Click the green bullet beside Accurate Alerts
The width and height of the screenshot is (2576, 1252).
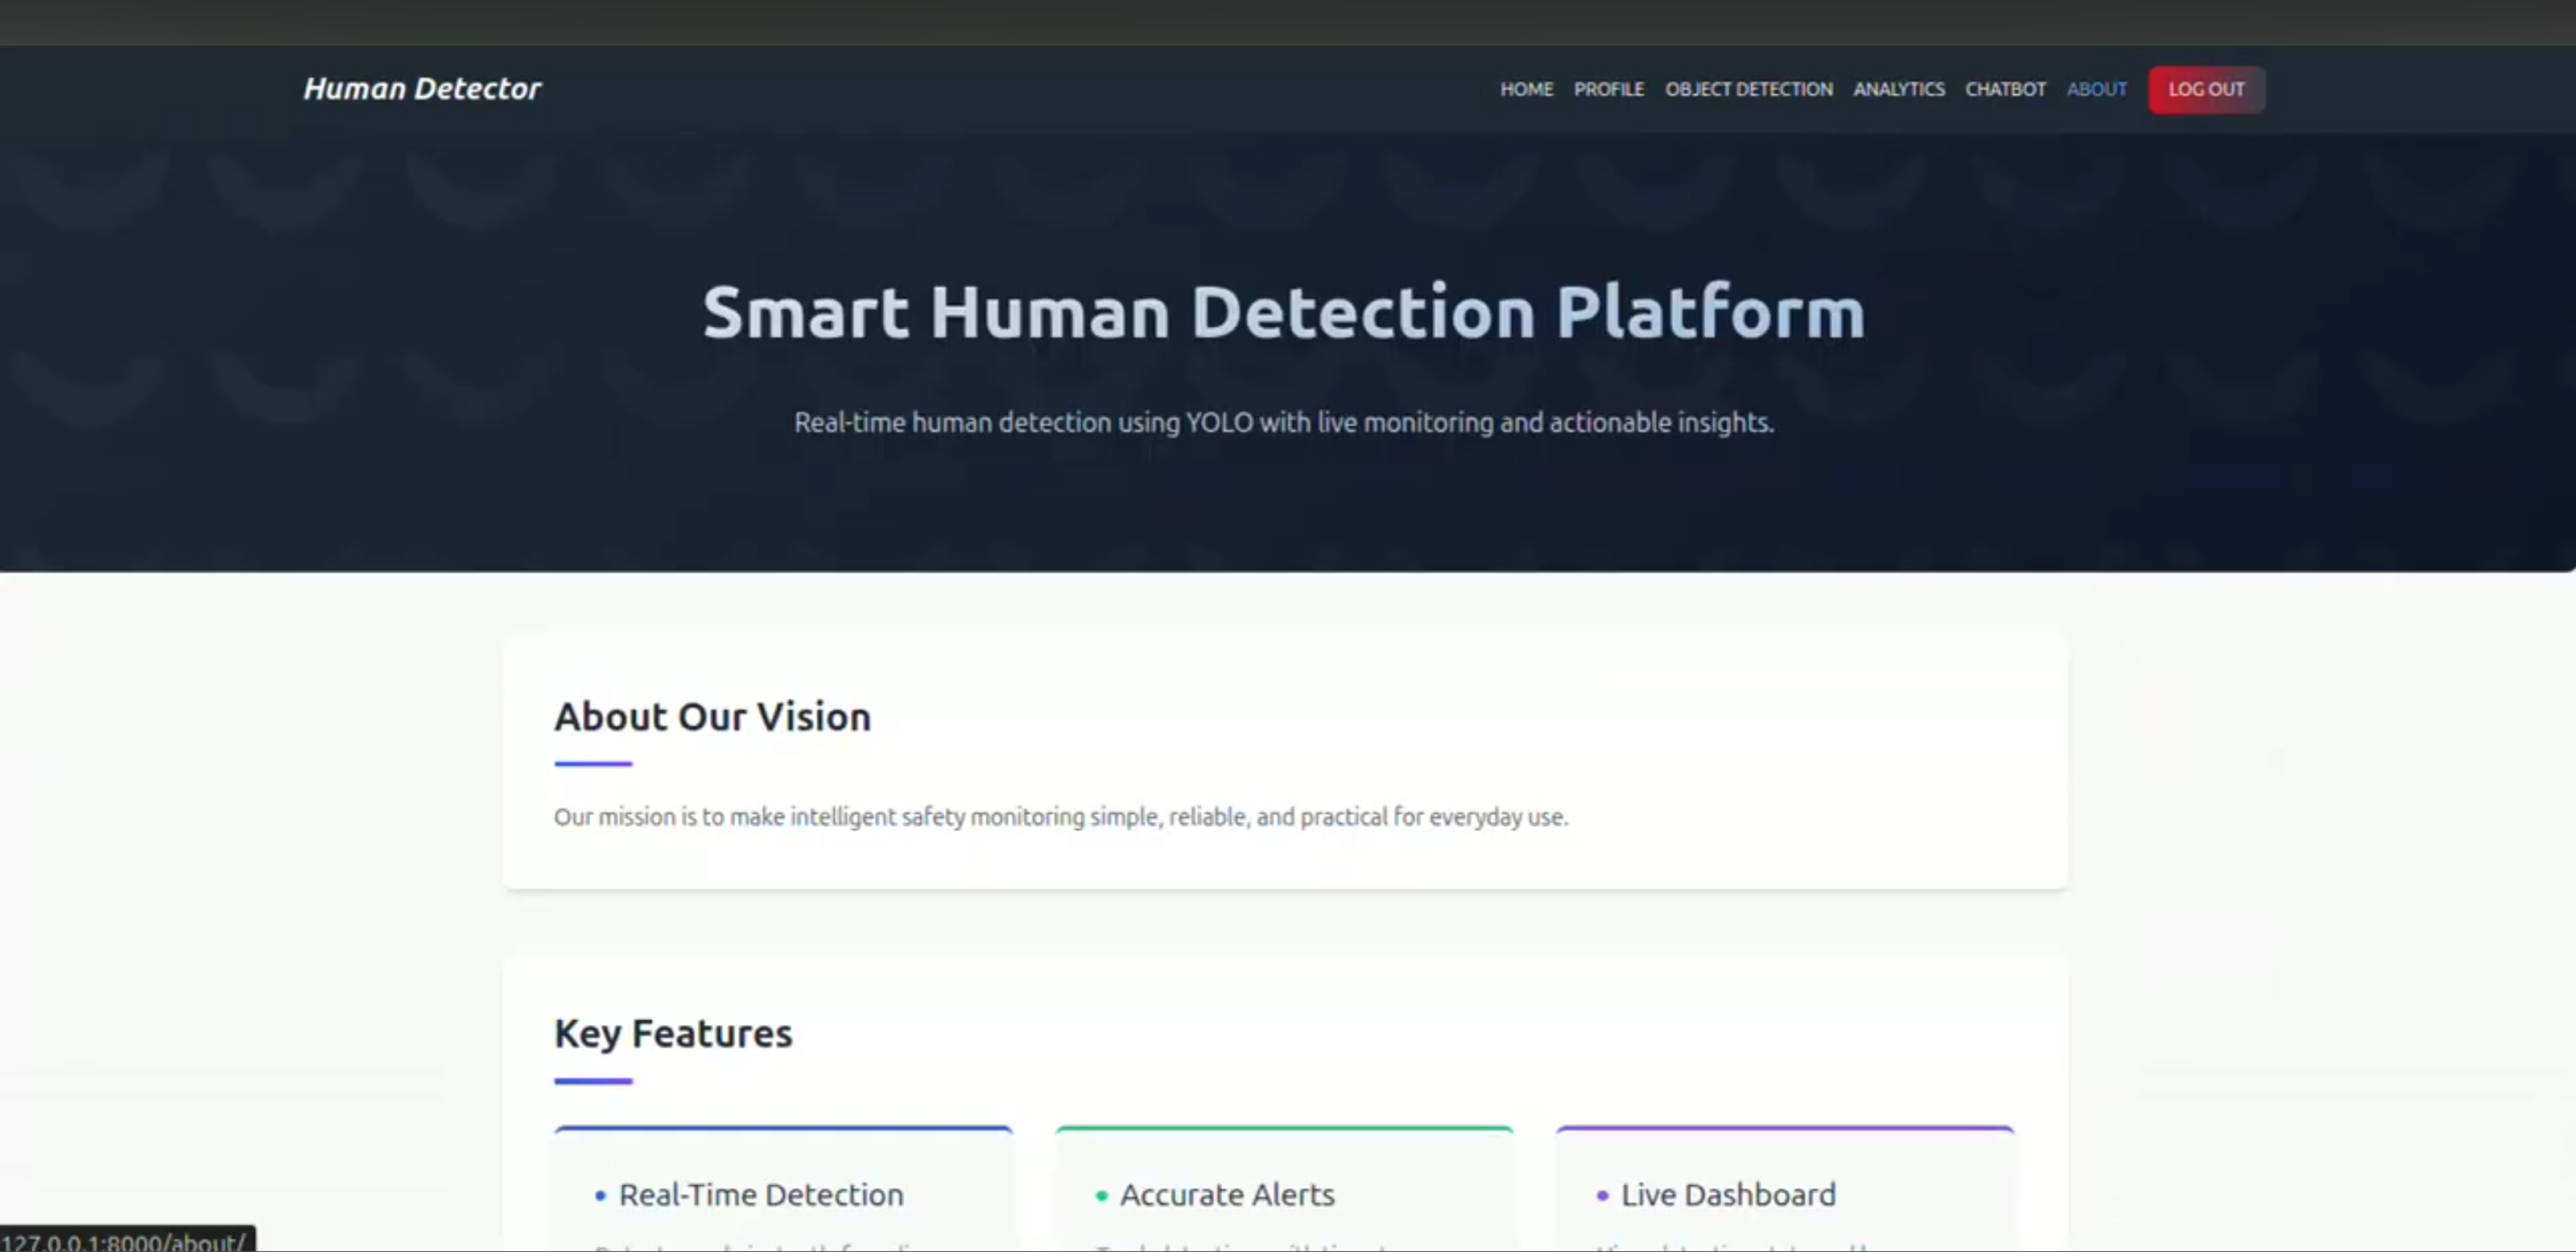click(x=1101, y=1195)
